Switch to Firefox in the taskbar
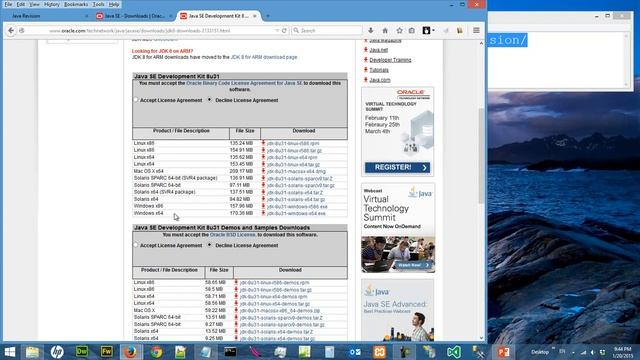The width and height of the screenshot is (640, 360). (131, 352)
